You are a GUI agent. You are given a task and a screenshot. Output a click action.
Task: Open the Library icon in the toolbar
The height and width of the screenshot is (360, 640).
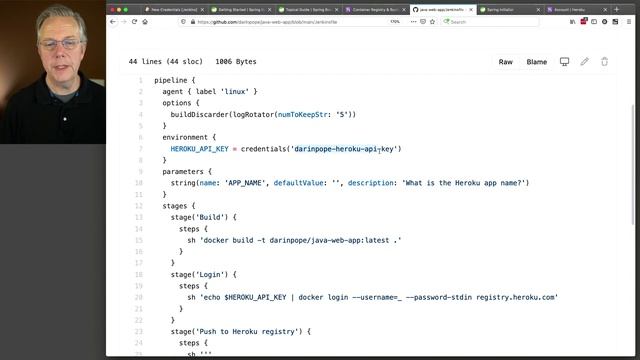point(573,22)
